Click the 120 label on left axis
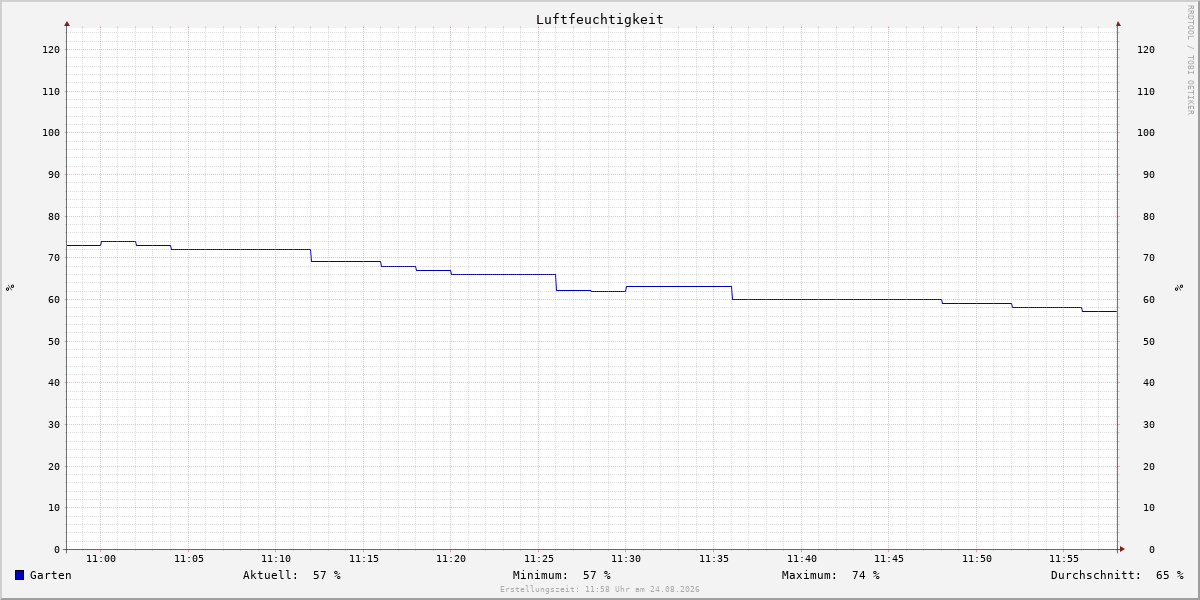 click(51, 49)
